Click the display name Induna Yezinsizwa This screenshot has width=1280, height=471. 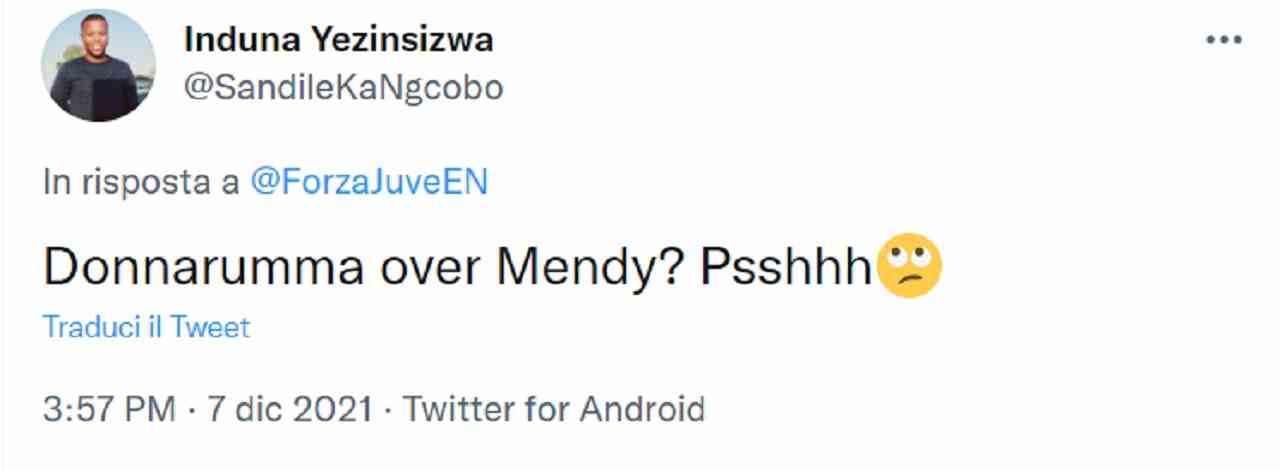[339, 41]
